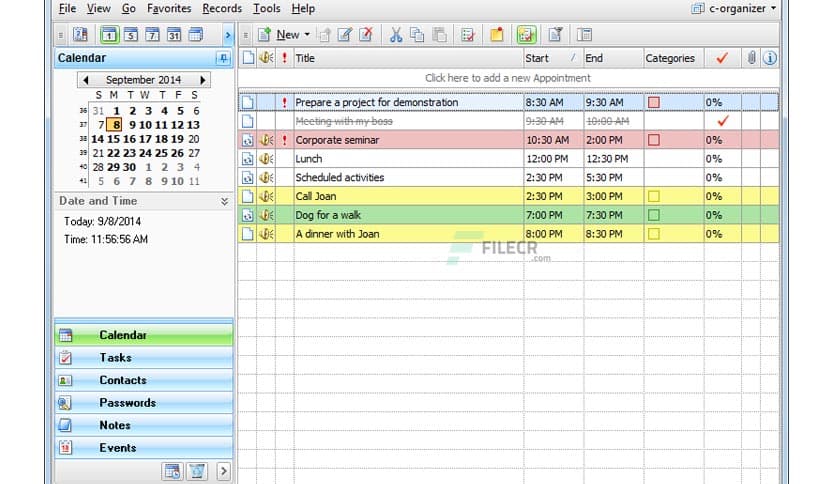
Task: Open the Contacts section
Action: coord(143,380)
